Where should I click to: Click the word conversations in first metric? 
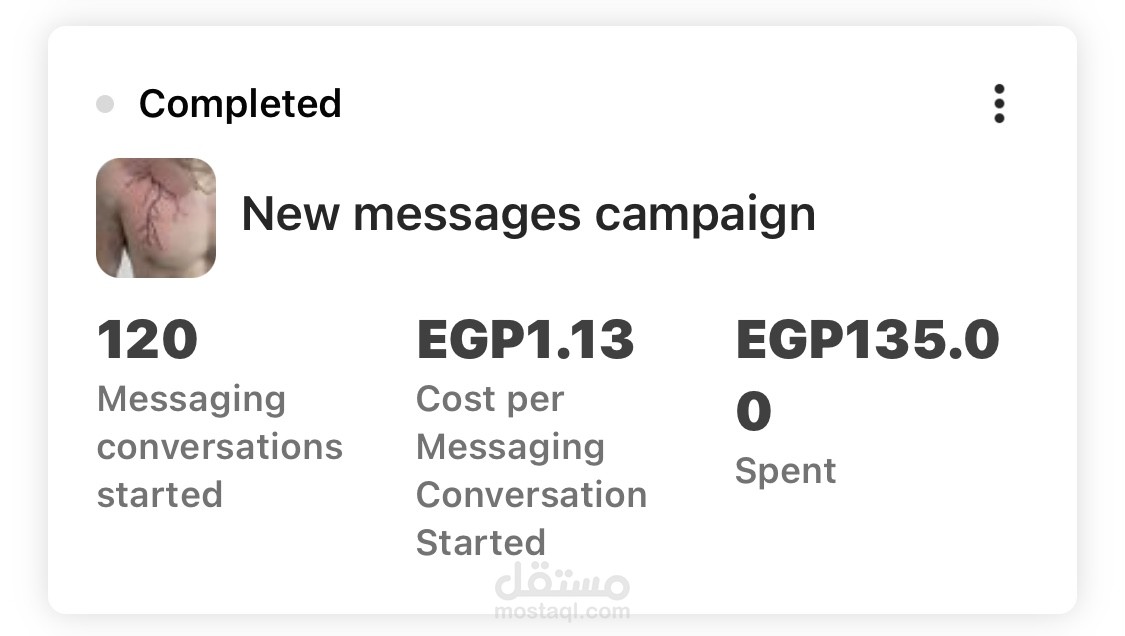[220, 447]
